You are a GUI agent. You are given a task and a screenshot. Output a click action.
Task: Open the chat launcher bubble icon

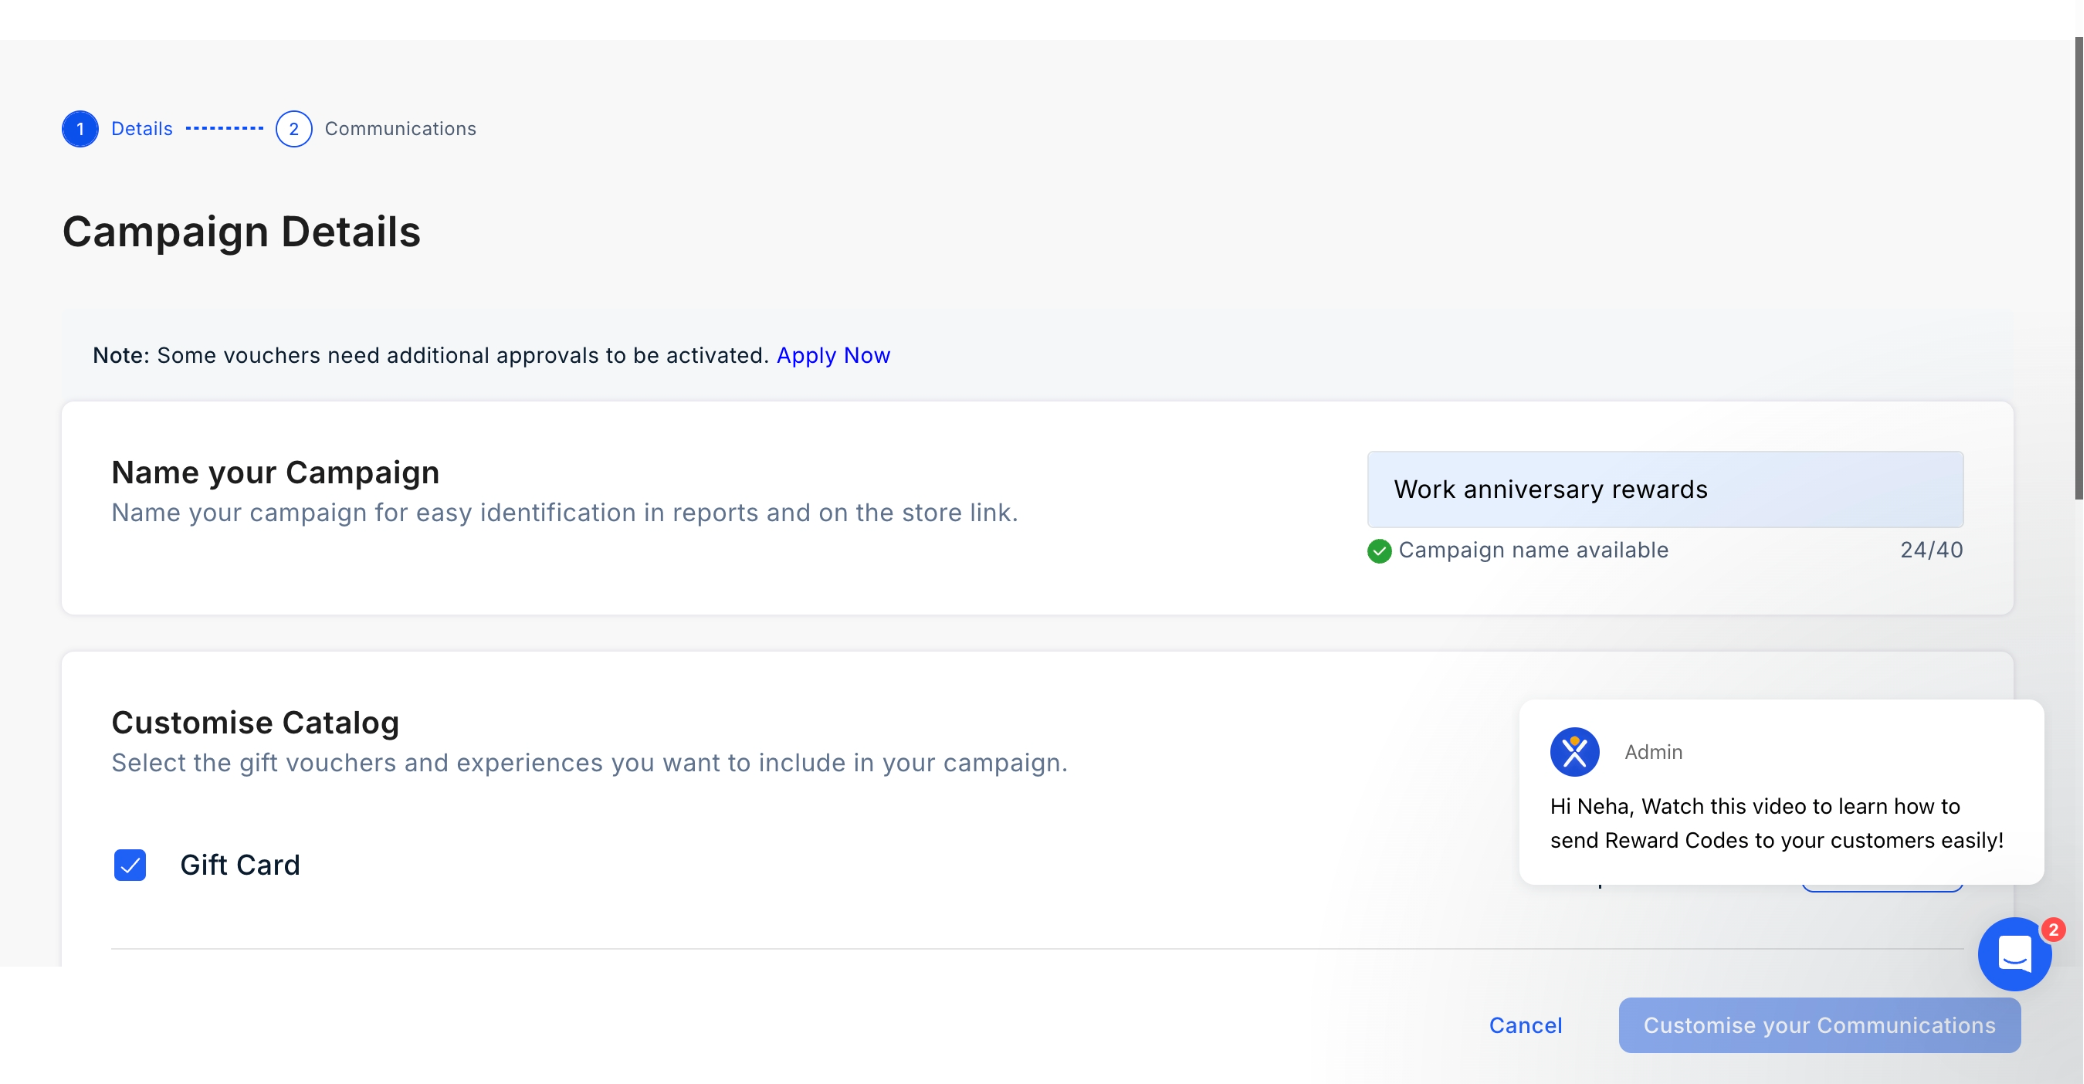pos(2014,954)
